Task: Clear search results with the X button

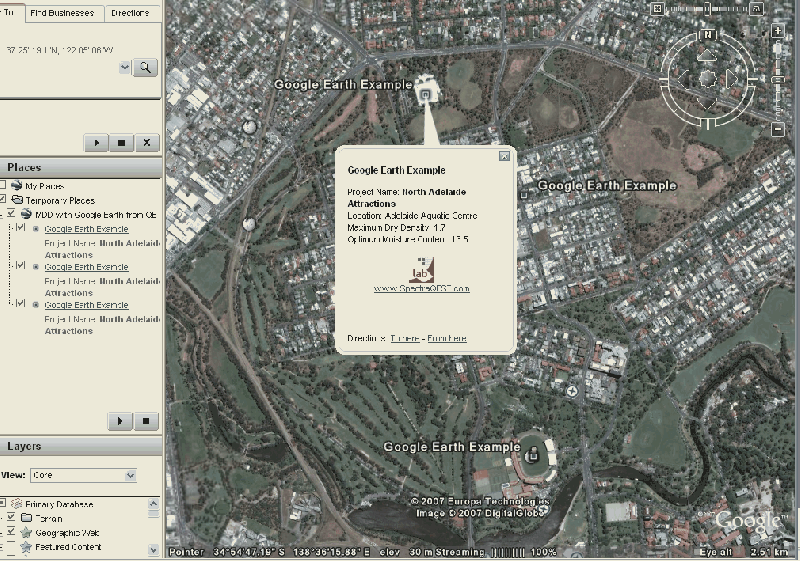Action: point(147,143)
